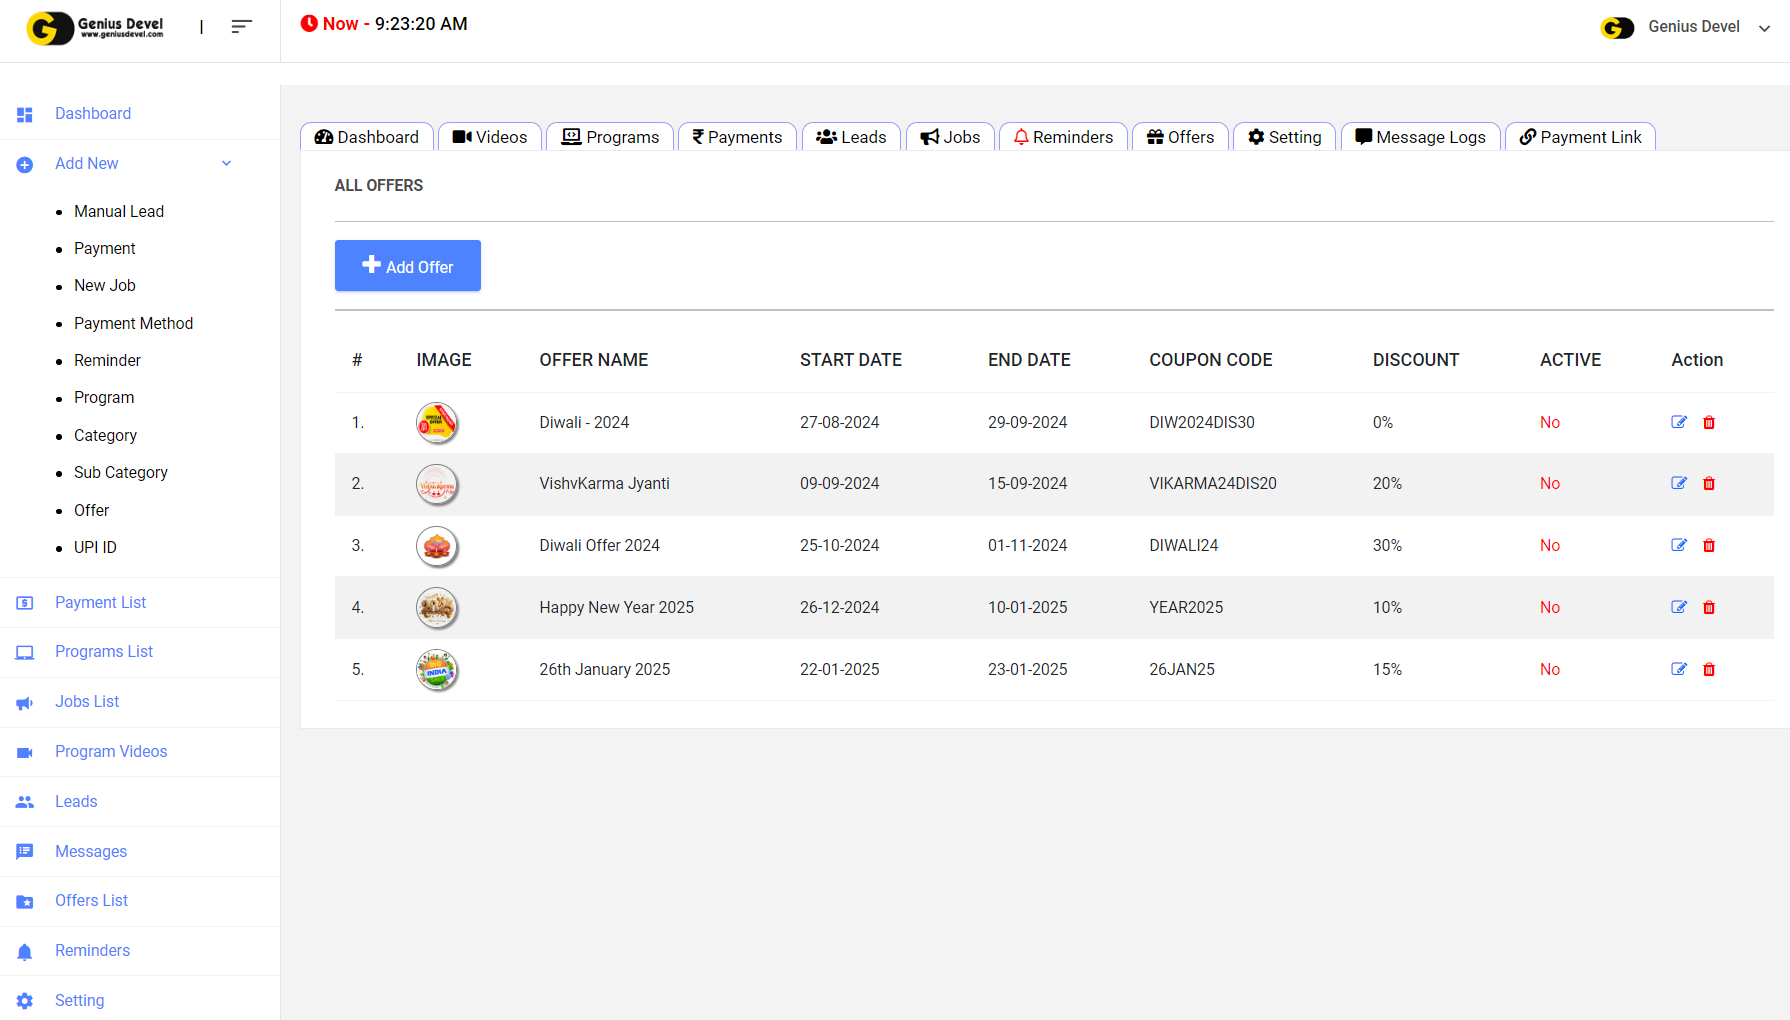The width and height of the screenshot is (1790, 1020).
Task: Click the Diwali - 2024 offer thumbnail
Action: [437, 423]
